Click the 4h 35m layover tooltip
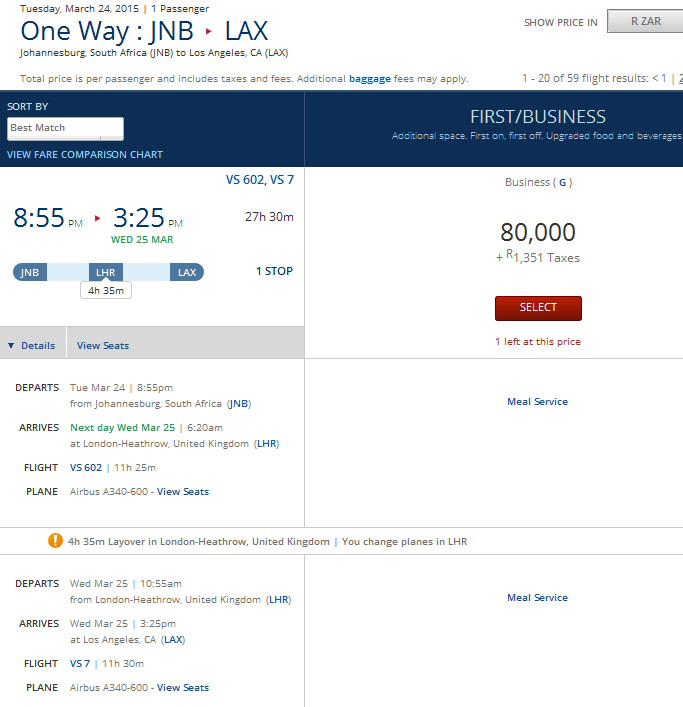 (x=105, y=291)
